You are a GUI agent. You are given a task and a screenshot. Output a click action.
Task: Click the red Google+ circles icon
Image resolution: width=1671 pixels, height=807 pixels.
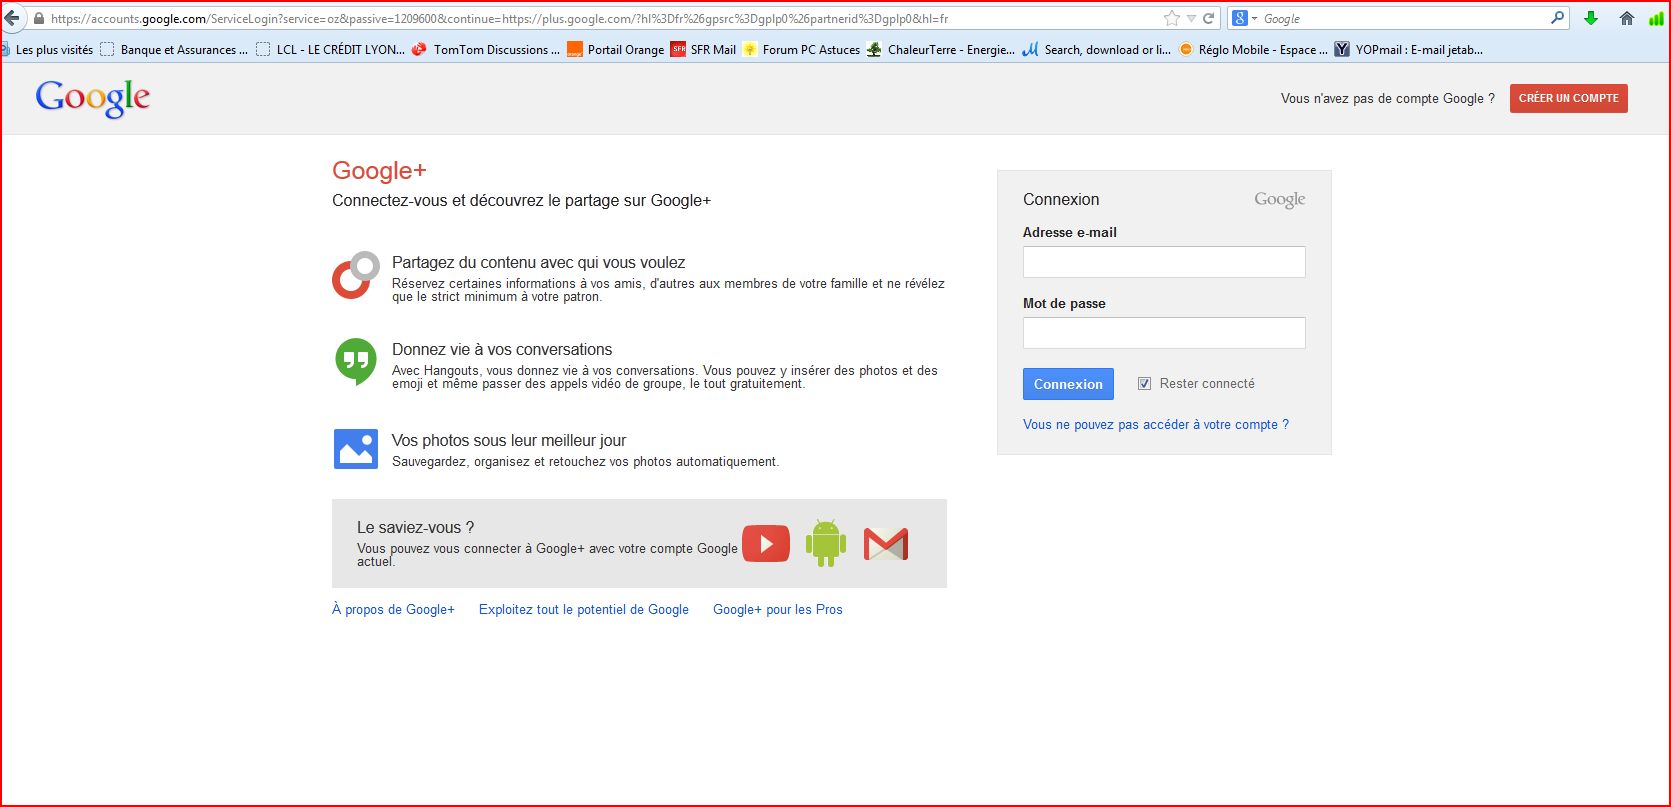pyautogui.click(x=356, y=275)
